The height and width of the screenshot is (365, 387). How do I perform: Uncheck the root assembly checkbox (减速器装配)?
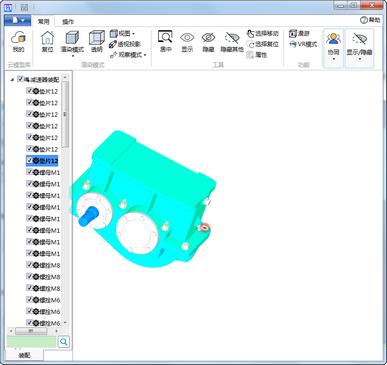point(20,79)
